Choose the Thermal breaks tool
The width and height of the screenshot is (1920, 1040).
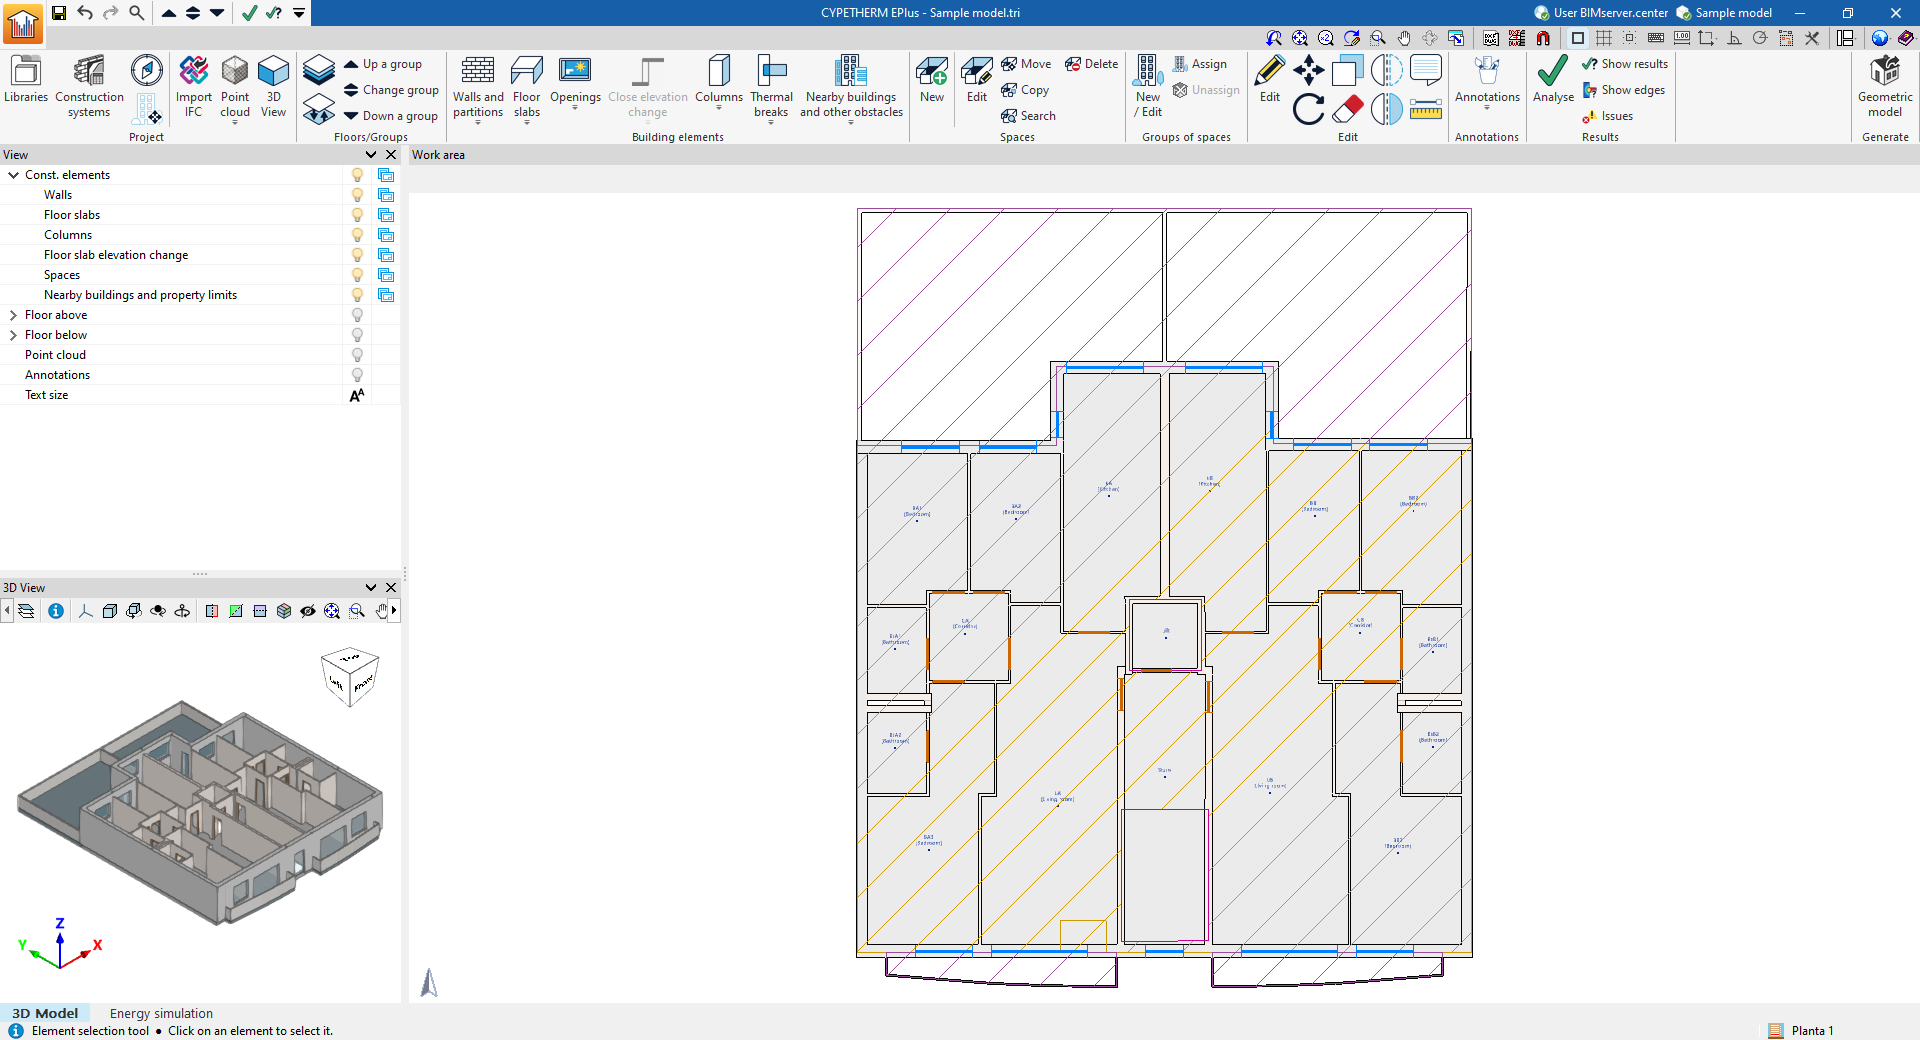(x=771, y=86)
